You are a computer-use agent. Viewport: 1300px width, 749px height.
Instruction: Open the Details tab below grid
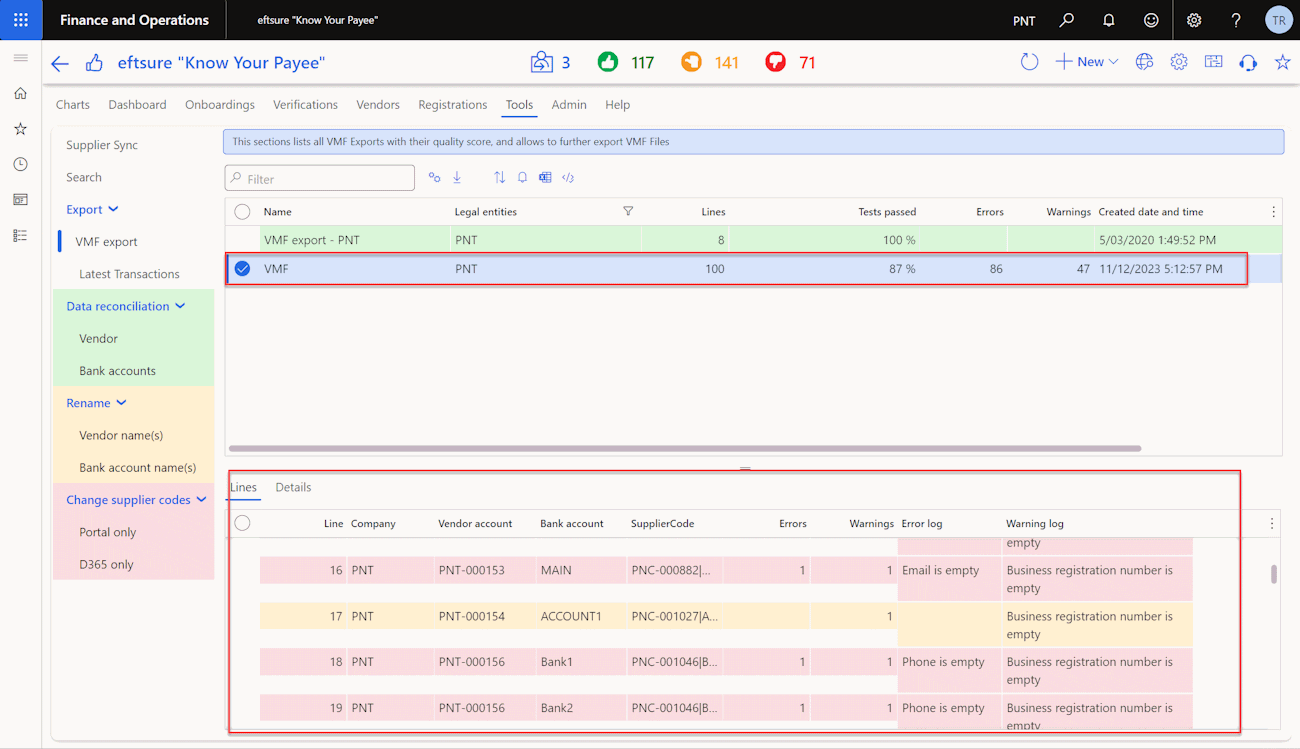[x=293, y=487]
